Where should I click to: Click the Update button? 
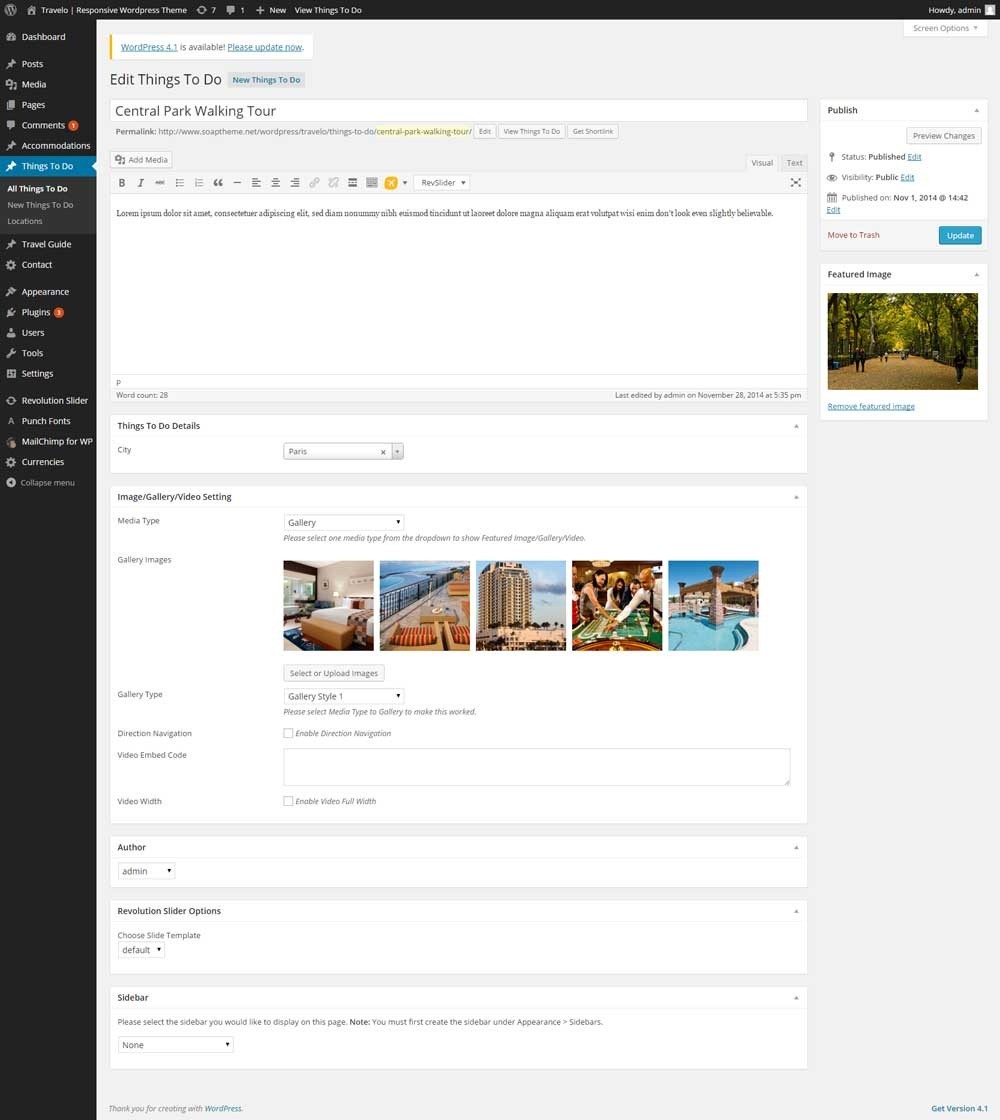(960, 236)
